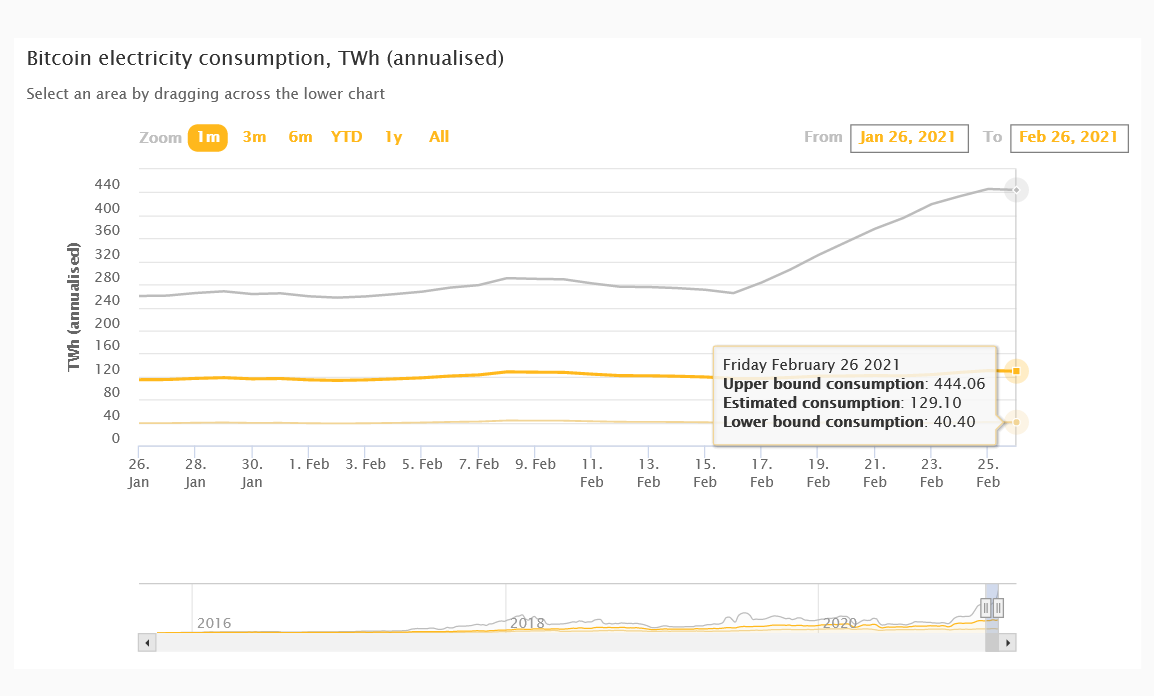Click the 'Lower bound consumption: 40.40' tooltip line
This screenshot has height=696, width=1154.
849,422
